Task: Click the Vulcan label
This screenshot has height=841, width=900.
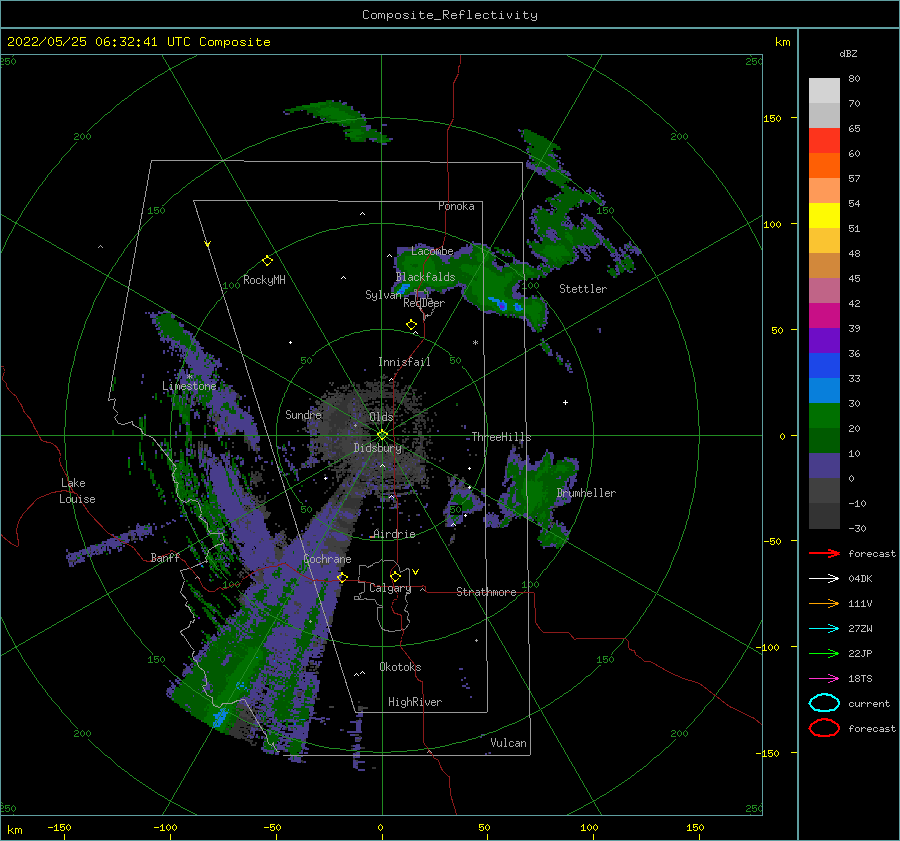Action: pyautogui.click(x=508, y=743)
